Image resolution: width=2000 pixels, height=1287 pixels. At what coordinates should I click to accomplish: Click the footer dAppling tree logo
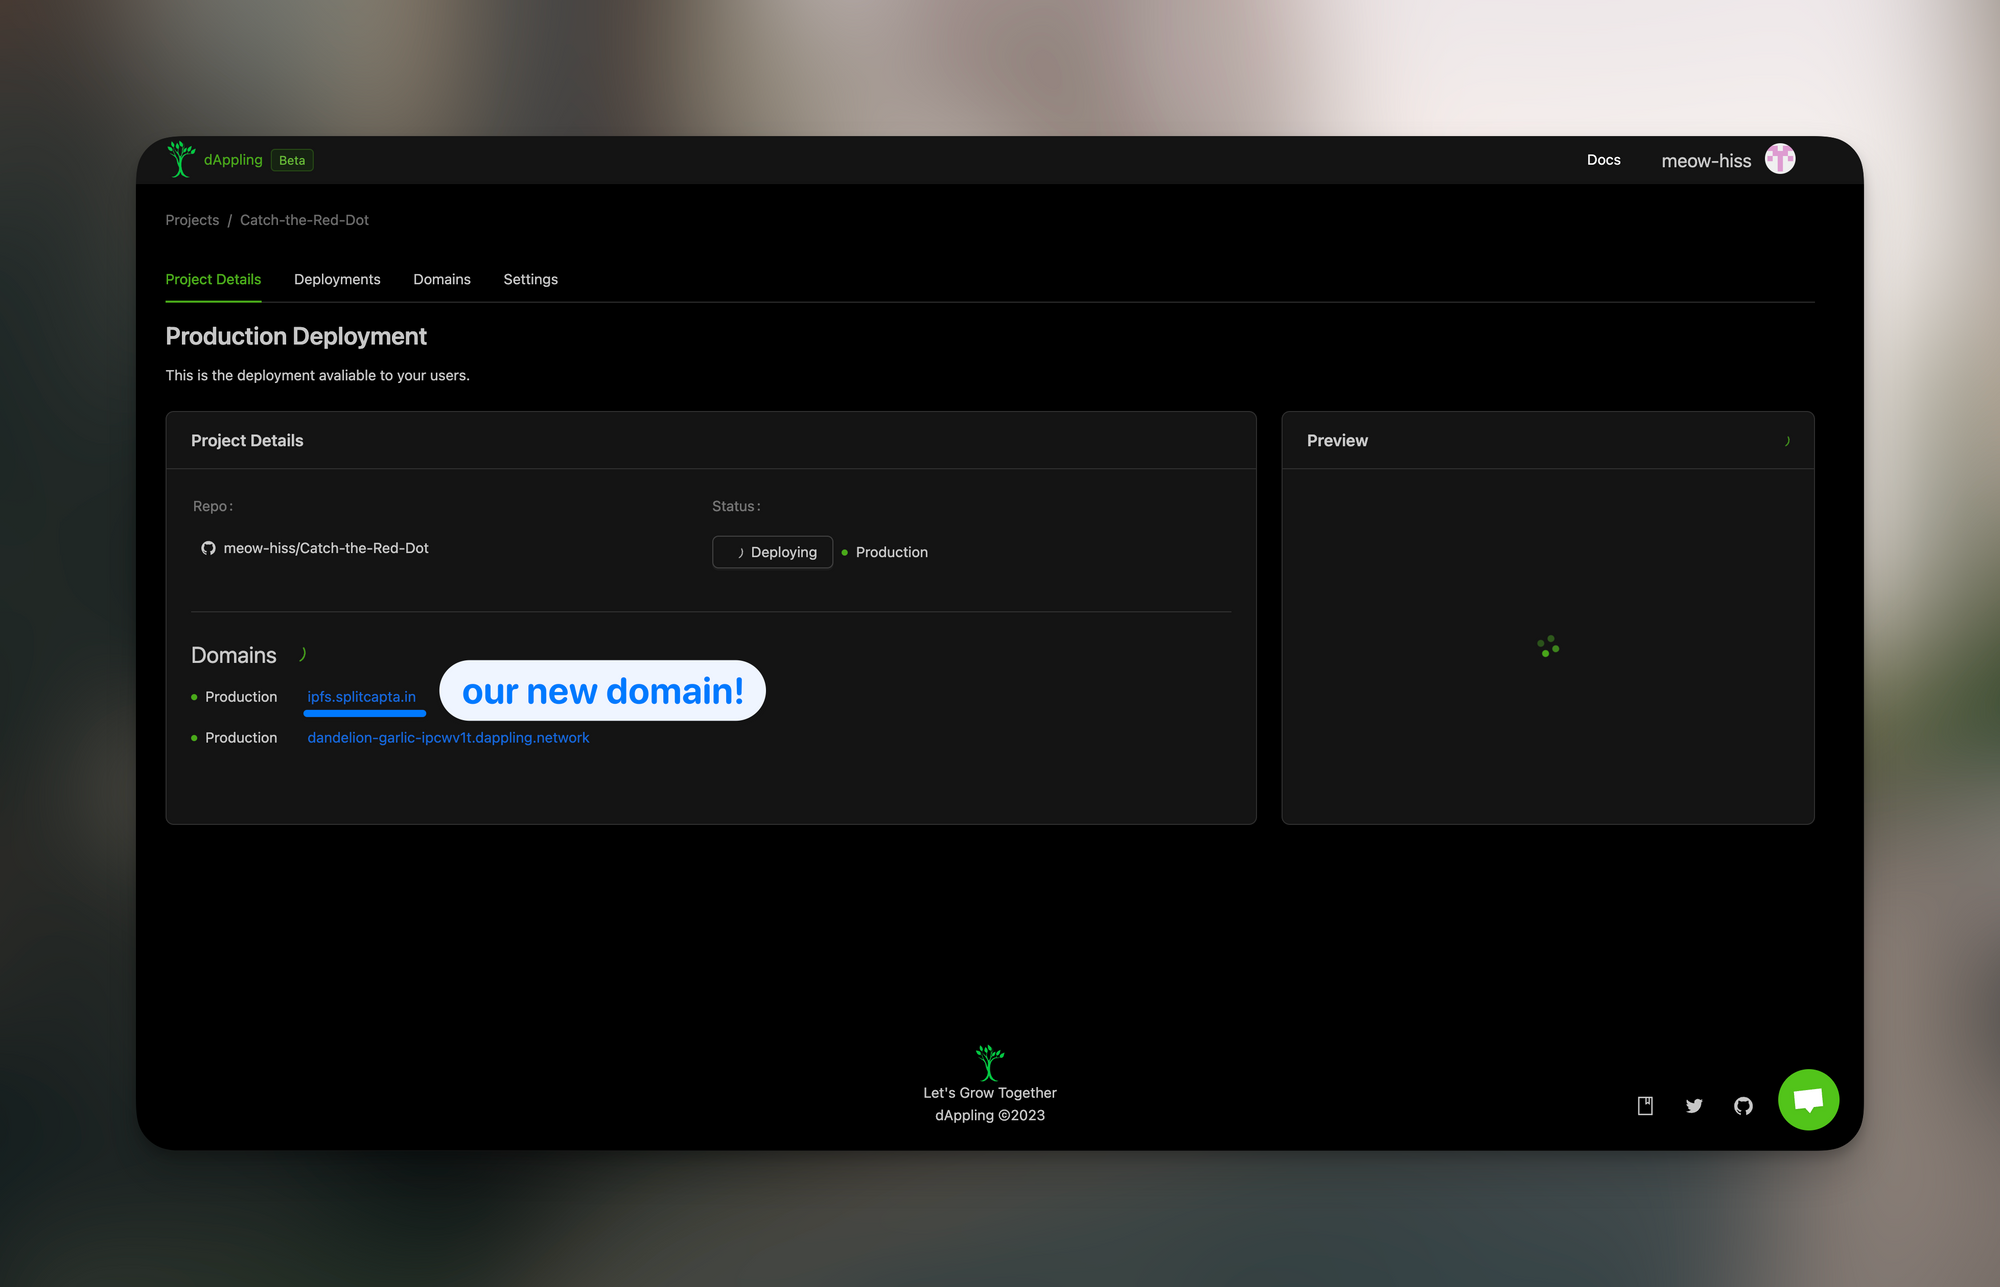pos(989,1063)
